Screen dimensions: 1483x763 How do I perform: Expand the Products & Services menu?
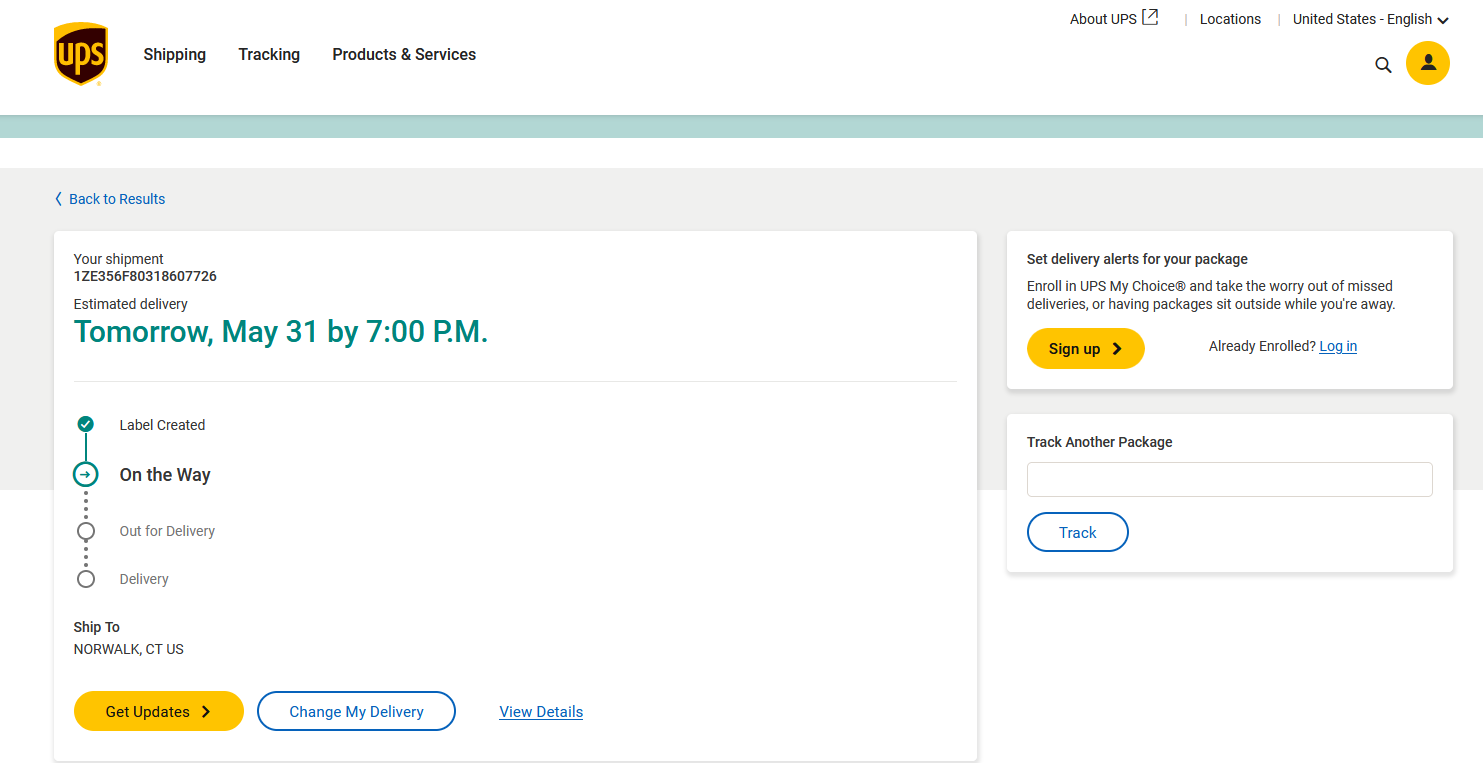point(404,55)
